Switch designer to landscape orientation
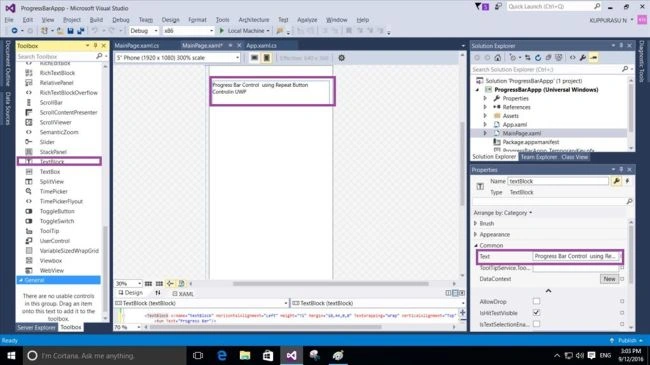Screen dimensions: 650x365 [x=255, y=58]
